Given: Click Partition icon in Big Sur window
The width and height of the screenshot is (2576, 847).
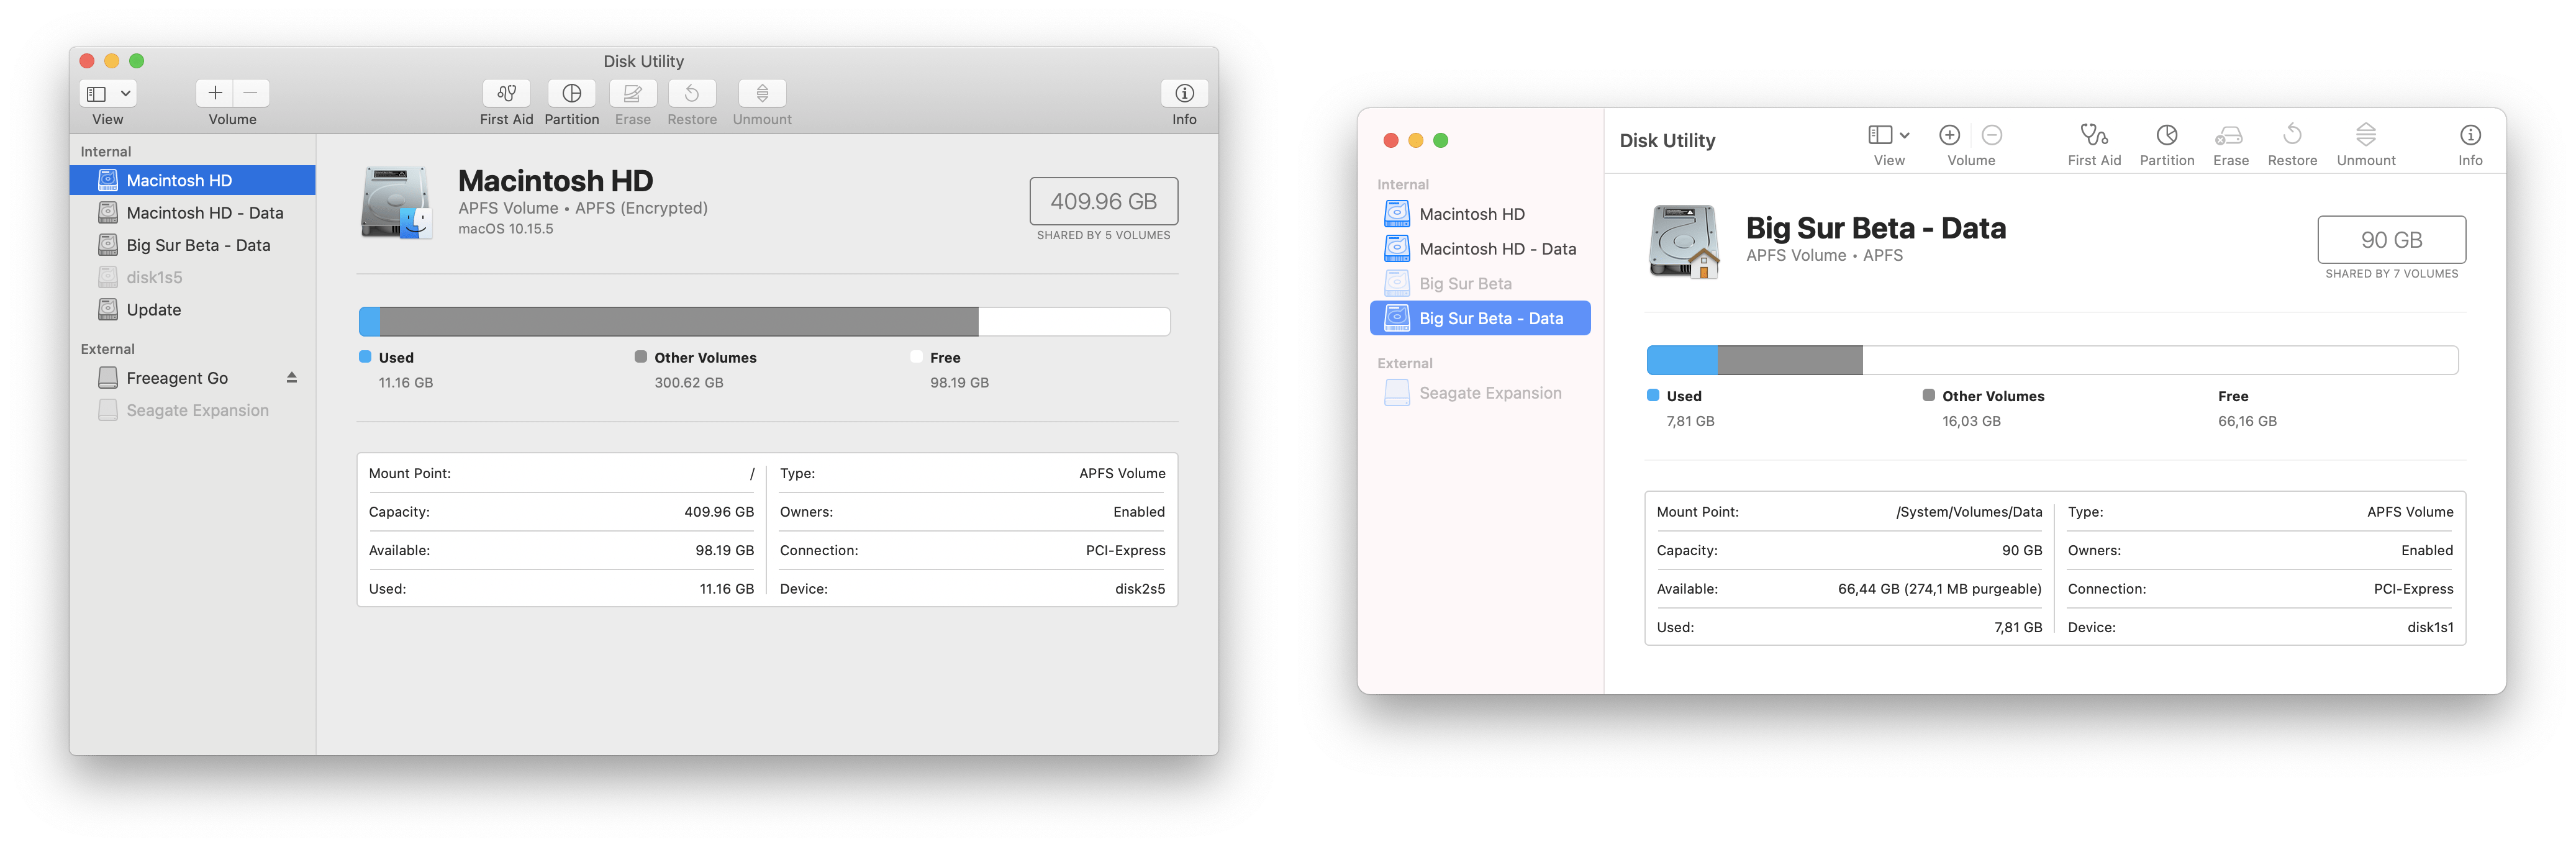Looking at the screenshot, I should (2167, 135).
